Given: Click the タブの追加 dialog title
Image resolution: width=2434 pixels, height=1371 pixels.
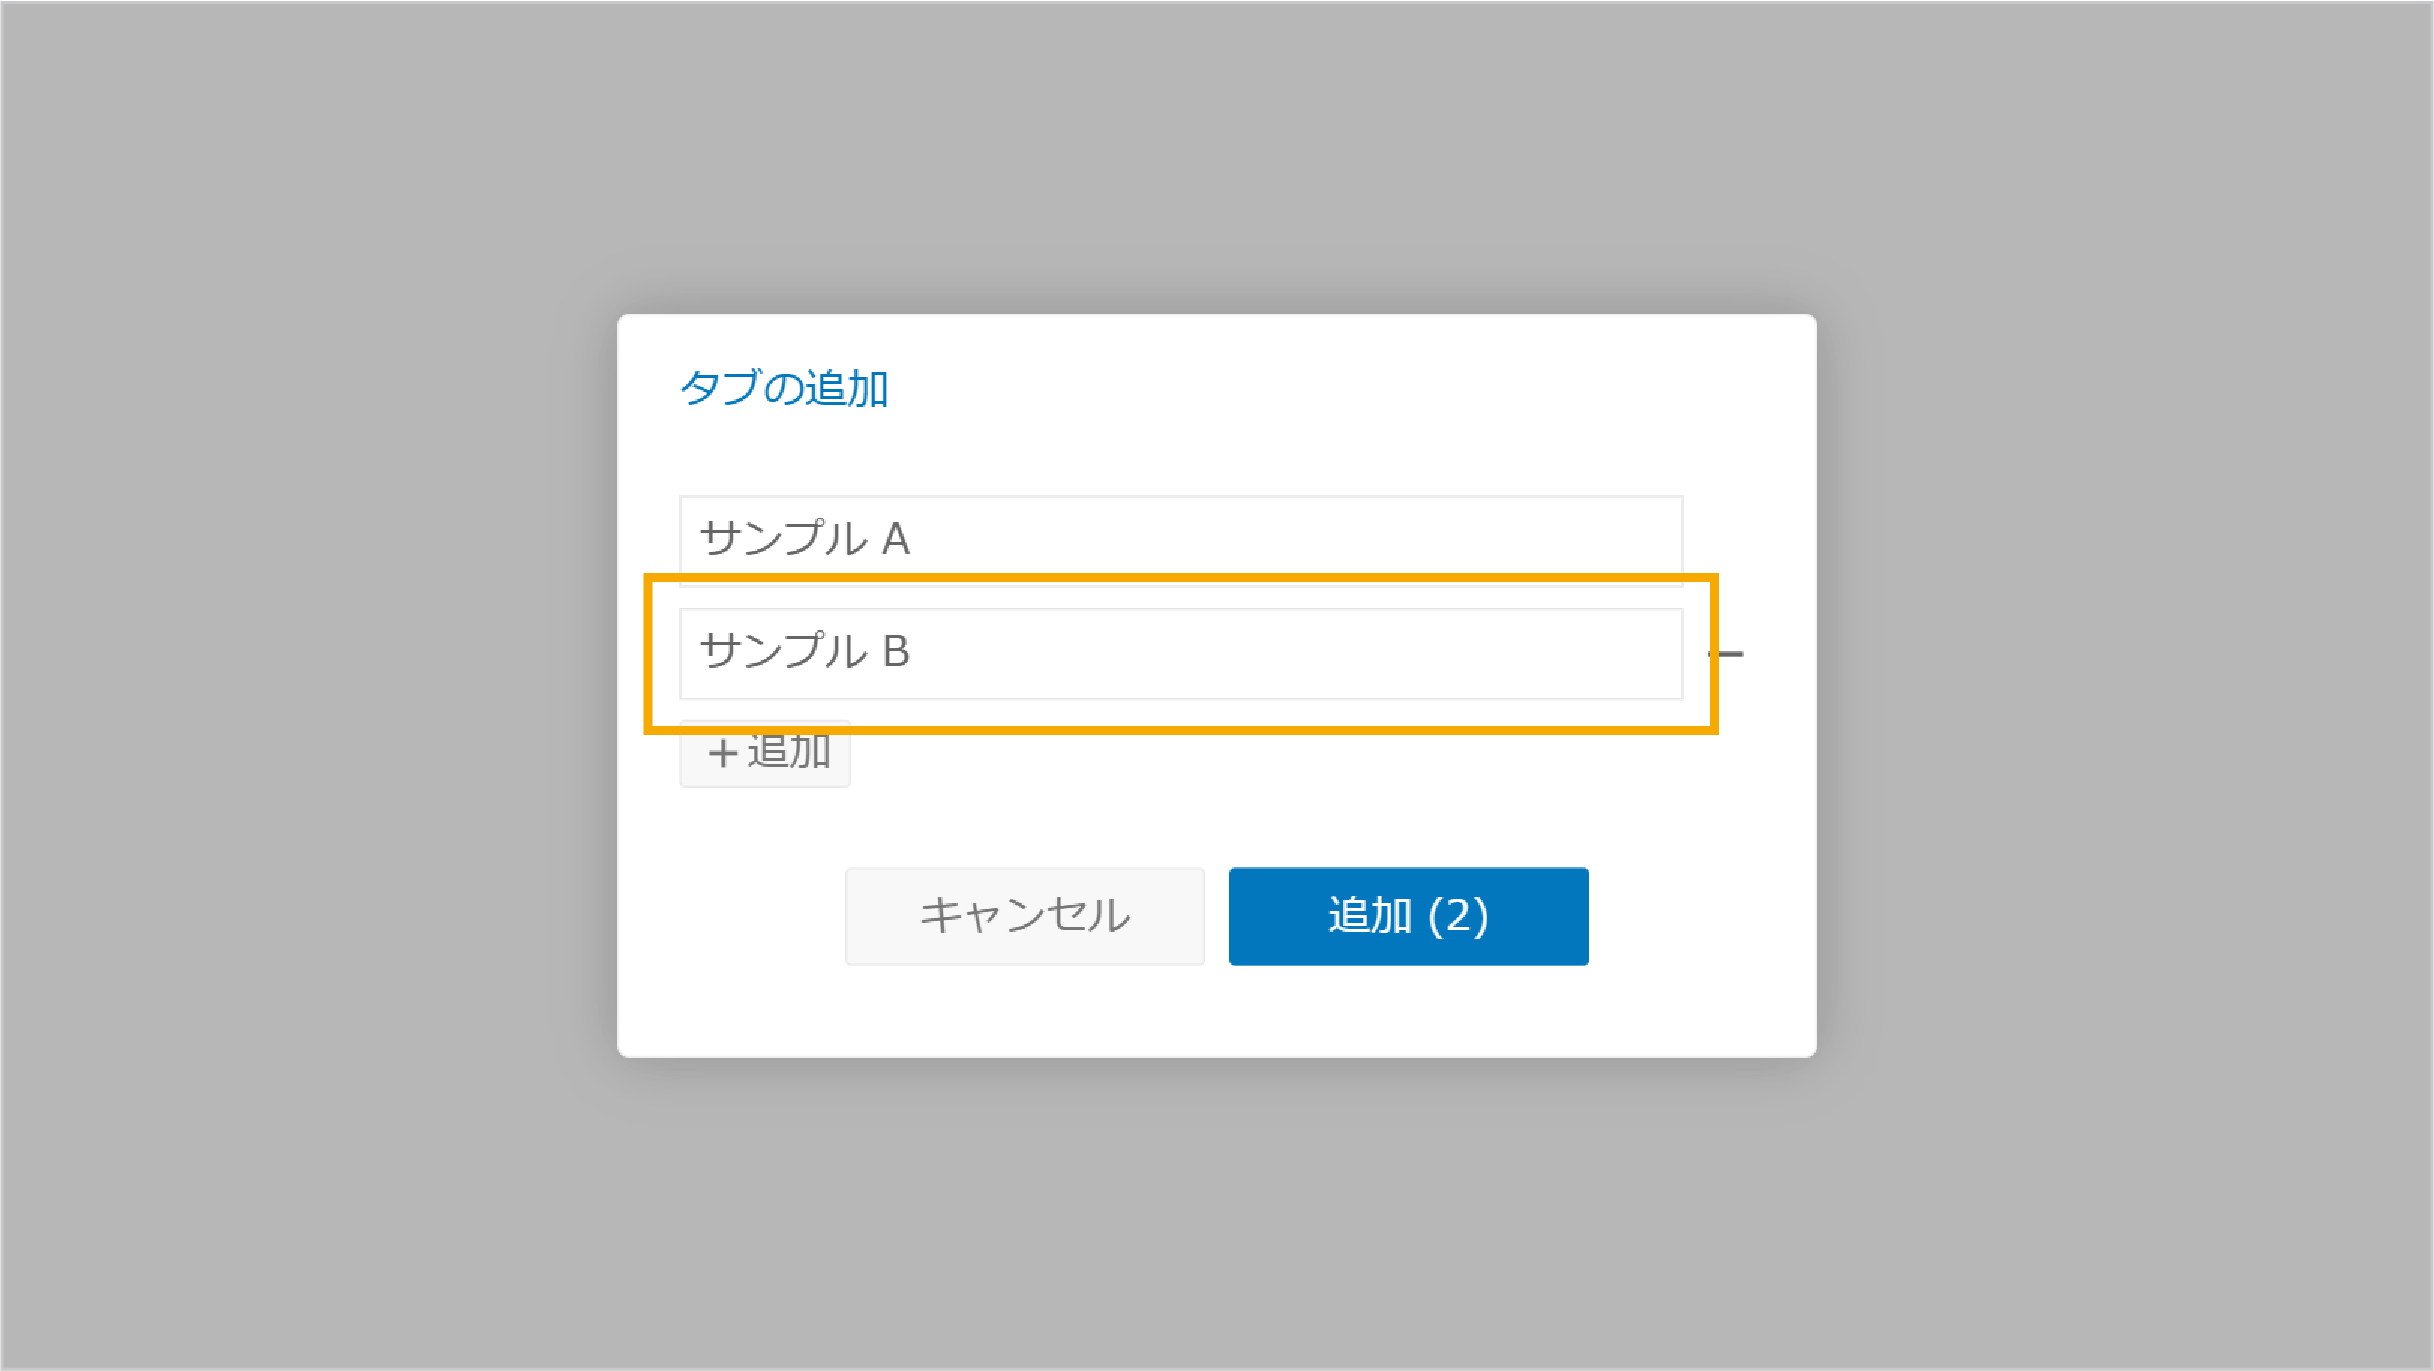Looking at the screenshot, I should point(784,388).
